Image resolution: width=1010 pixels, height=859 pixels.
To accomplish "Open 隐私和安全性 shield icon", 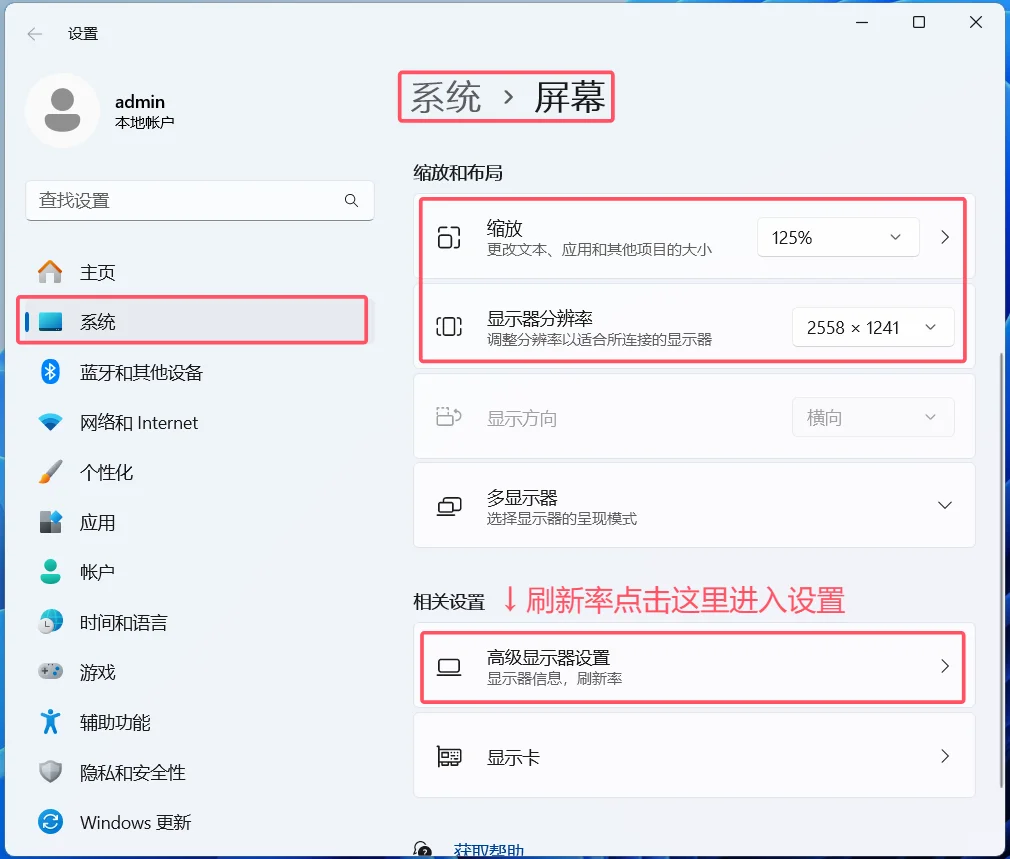I will click(49, 772).
